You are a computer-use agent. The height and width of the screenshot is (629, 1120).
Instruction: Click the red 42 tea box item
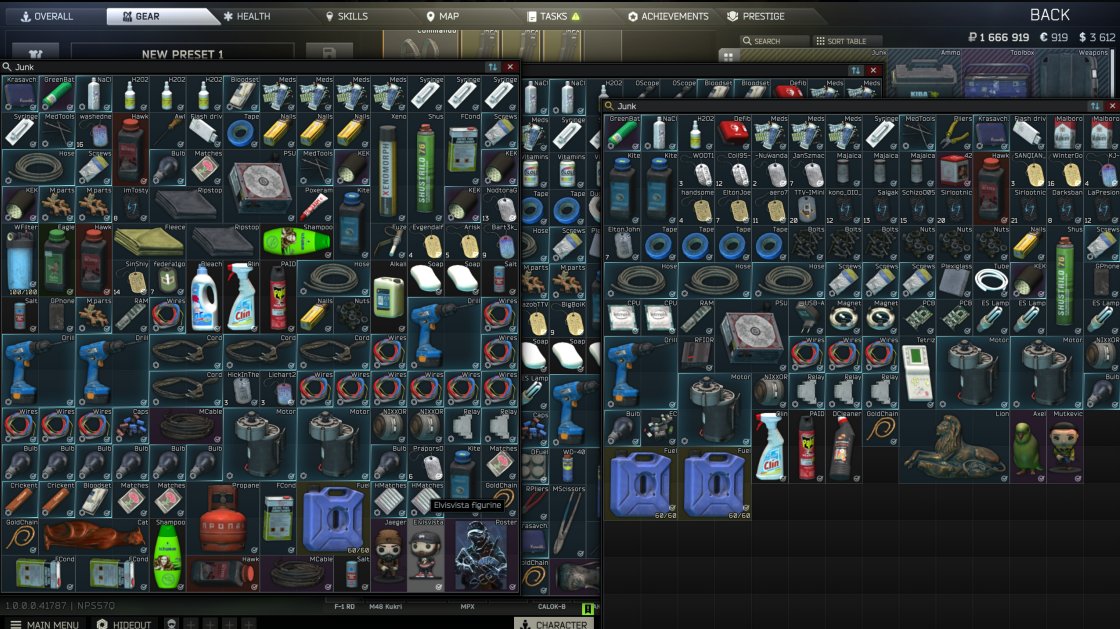coord(954,169)
